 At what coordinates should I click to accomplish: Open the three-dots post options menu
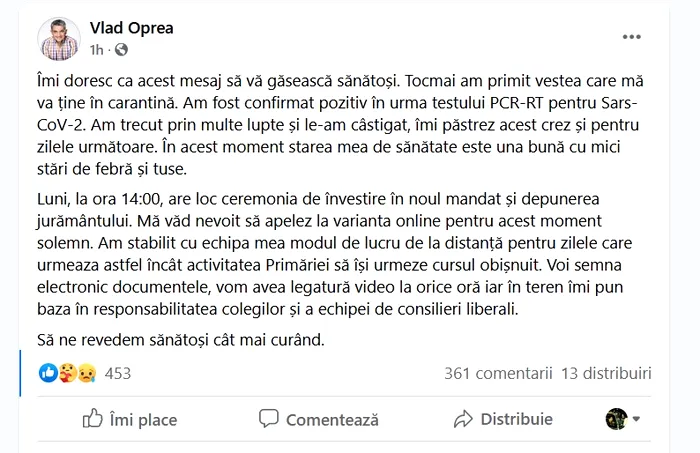[x=631, y=37]
